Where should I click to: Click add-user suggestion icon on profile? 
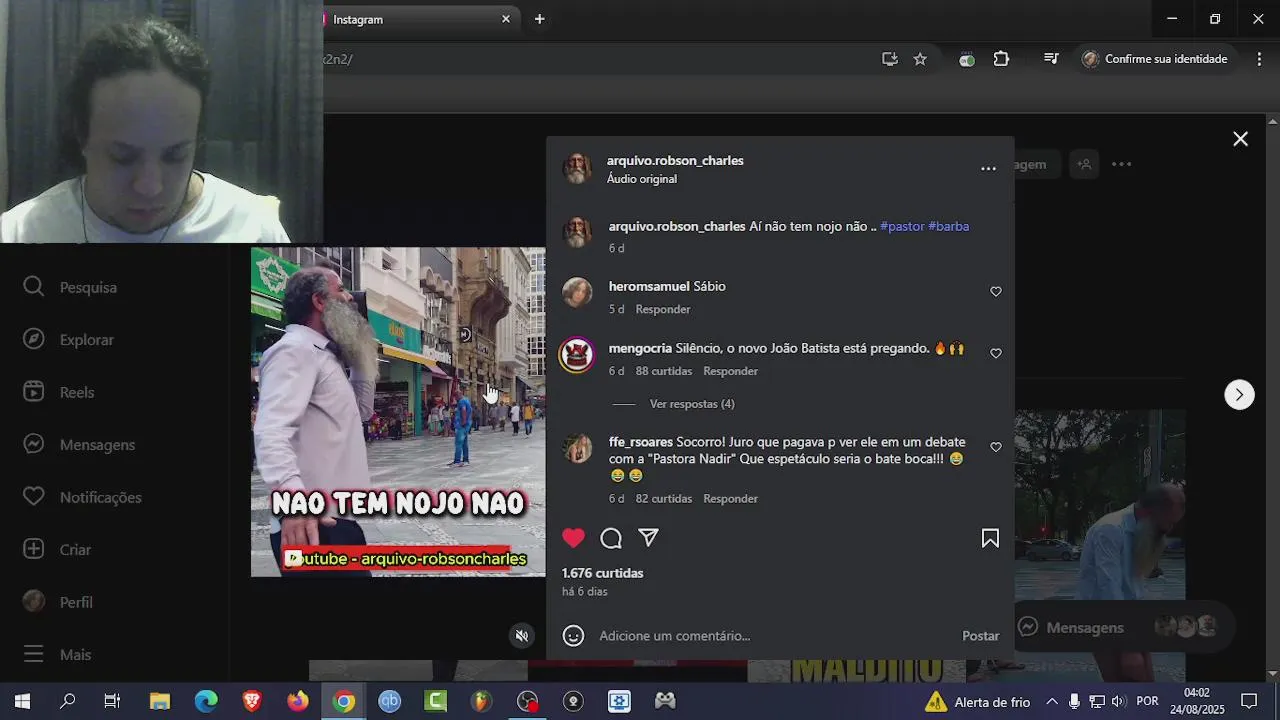(x=1084, y=164)
